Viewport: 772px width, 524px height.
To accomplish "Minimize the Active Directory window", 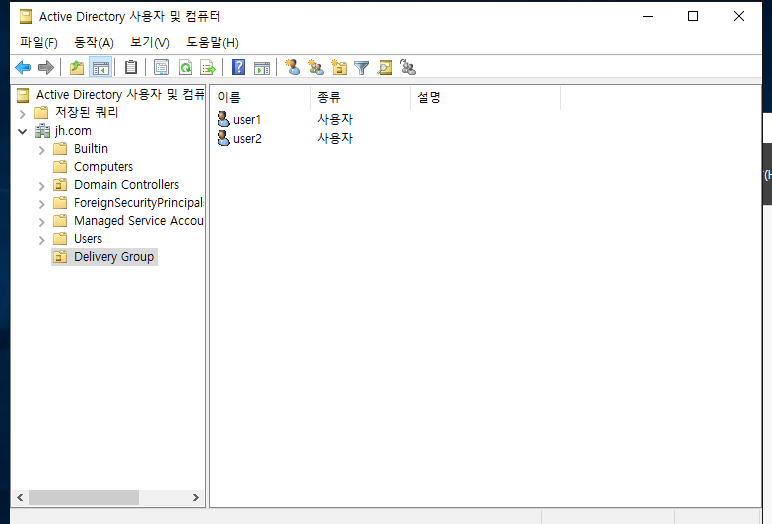I will [x=648, y=16].
